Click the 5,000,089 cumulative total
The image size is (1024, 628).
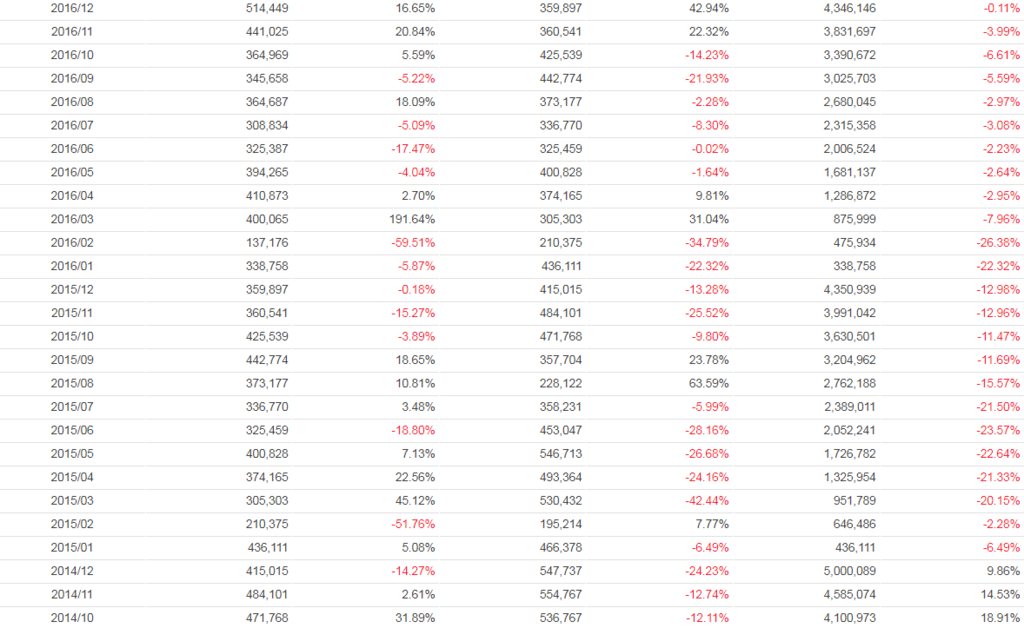[849, 570]
